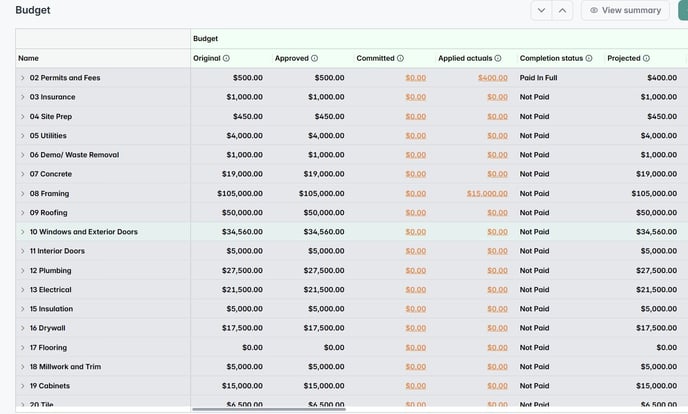Expand the 16 Drywall row
688x414 pixels.
22,328
